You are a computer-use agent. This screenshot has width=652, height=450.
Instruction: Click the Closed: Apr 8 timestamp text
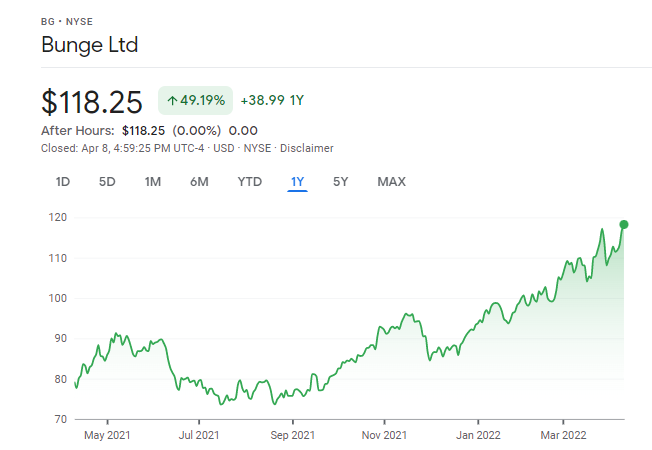[x=122, y=148]
